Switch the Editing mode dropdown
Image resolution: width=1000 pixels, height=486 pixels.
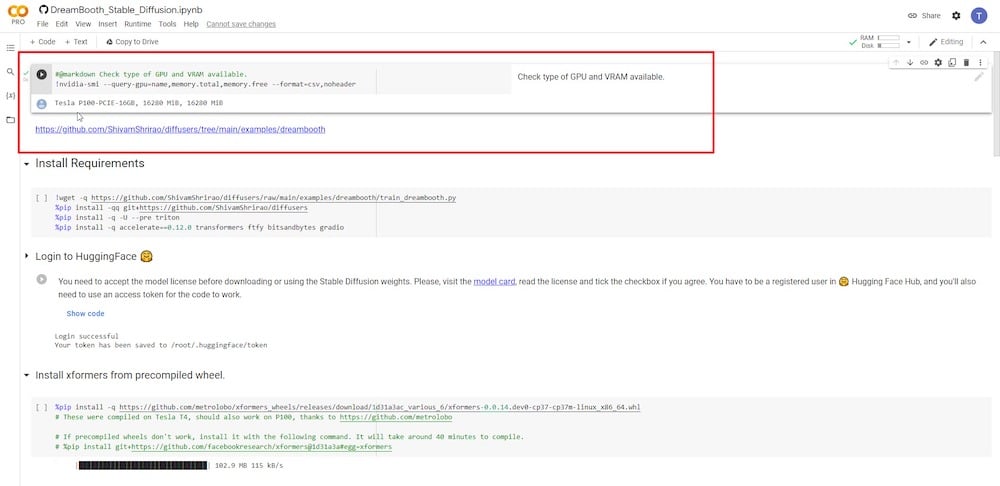[946, 42]
